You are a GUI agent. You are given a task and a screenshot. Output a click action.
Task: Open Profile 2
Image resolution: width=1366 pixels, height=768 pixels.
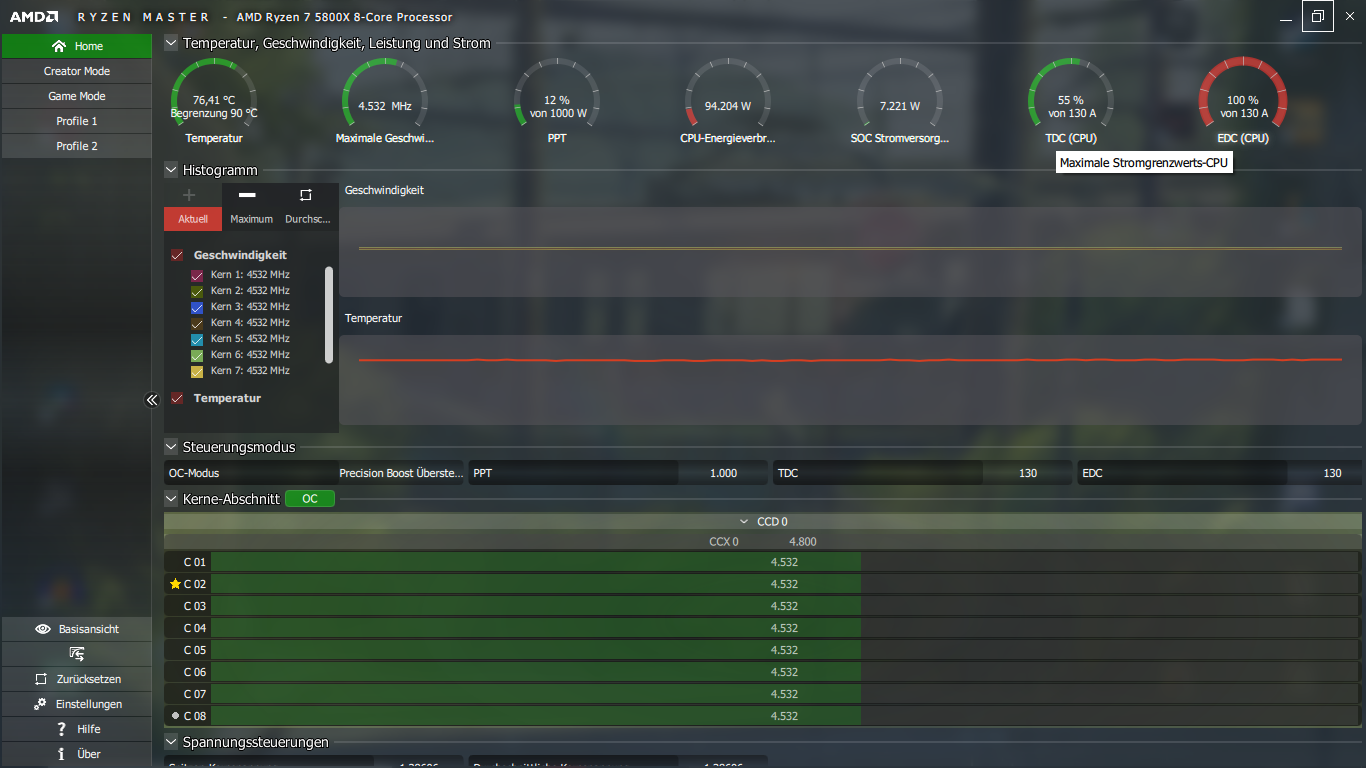pos(76,146)
